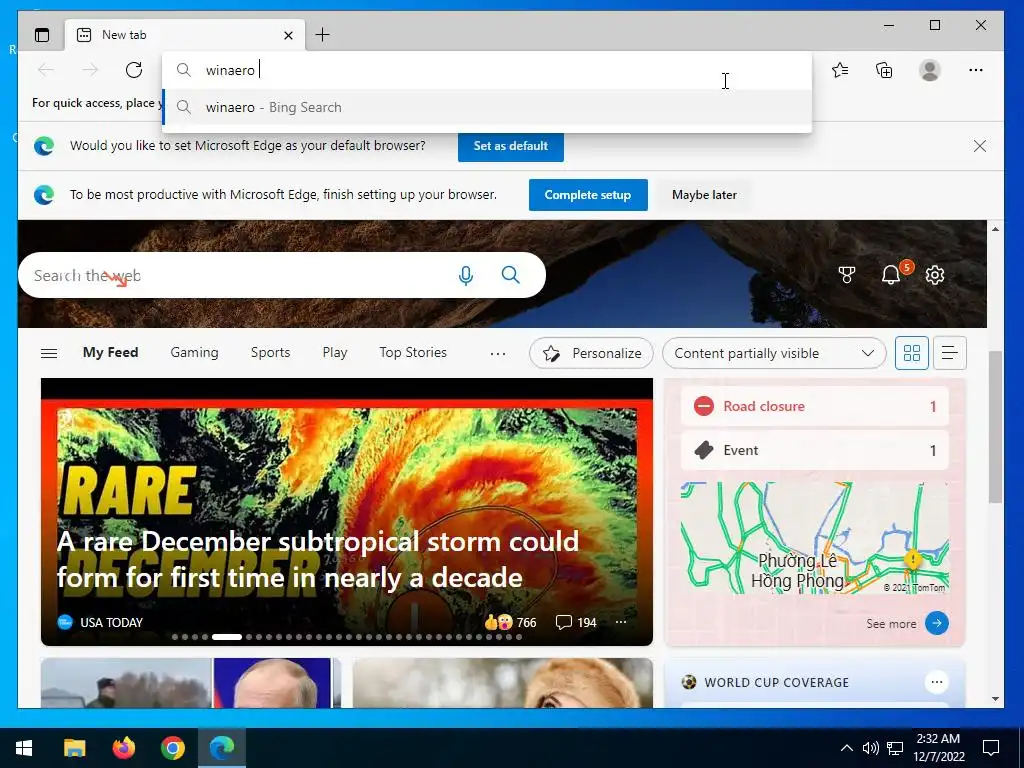Open the Favorites star icon
This screenshot has width=1024, height=768.
tap(840, 70)
